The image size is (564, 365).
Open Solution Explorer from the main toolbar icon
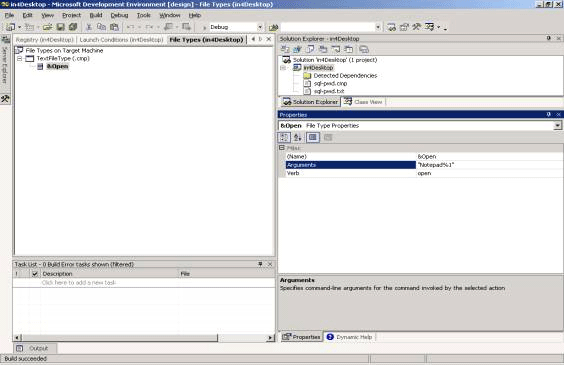pyautogui.click(x=392, y=27)
